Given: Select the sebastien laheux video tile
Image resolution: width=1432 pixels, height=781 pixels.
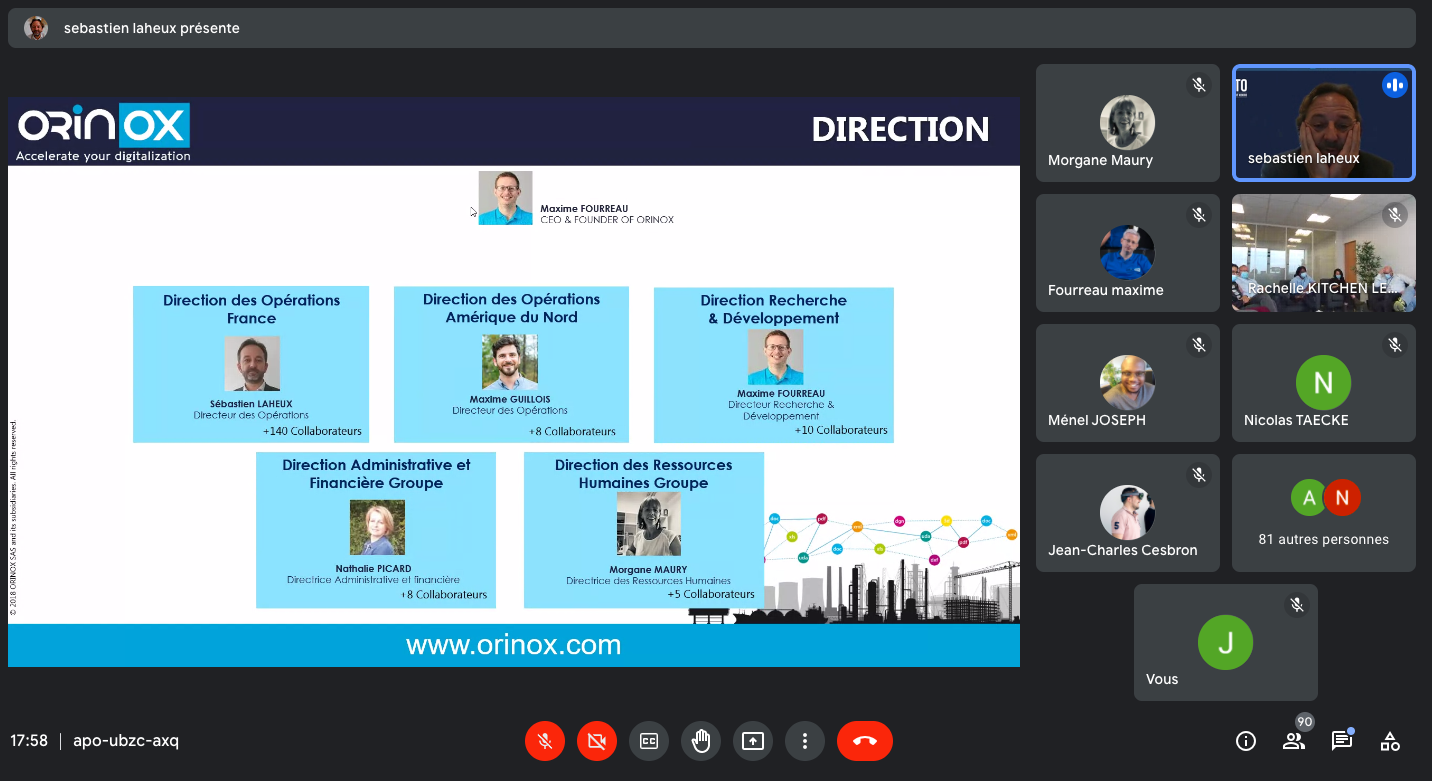Looking at the screenshot, I should coord(1324,123).
